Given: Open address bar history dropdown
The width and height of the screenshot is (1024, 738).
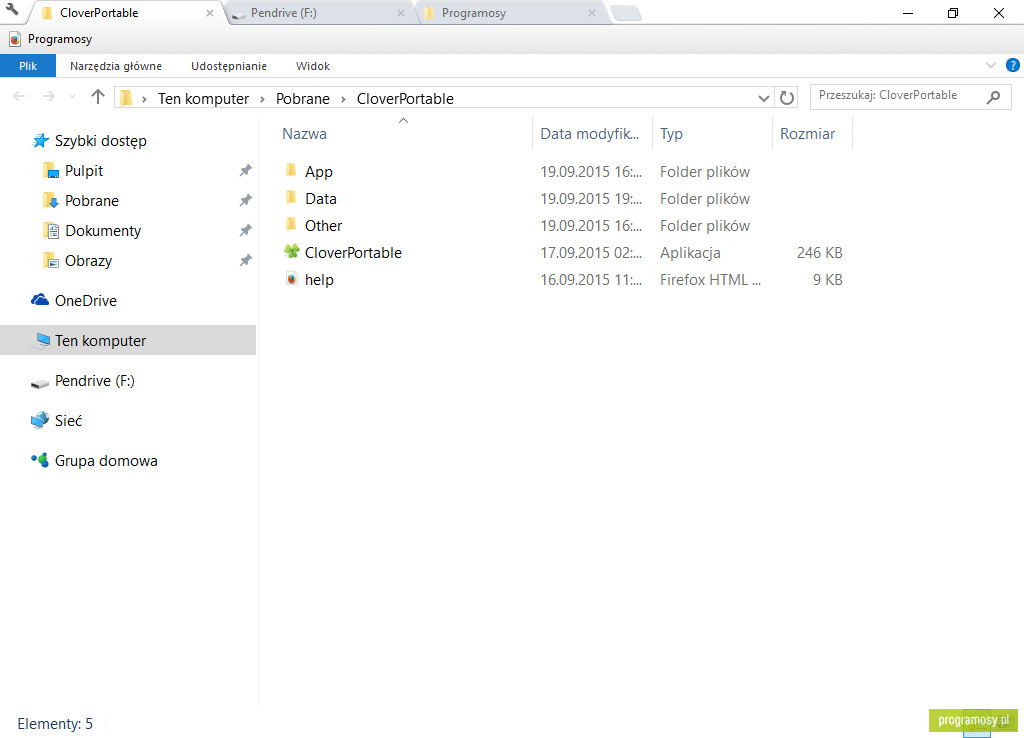Looking at the screenshot, I should pos(763,98).
